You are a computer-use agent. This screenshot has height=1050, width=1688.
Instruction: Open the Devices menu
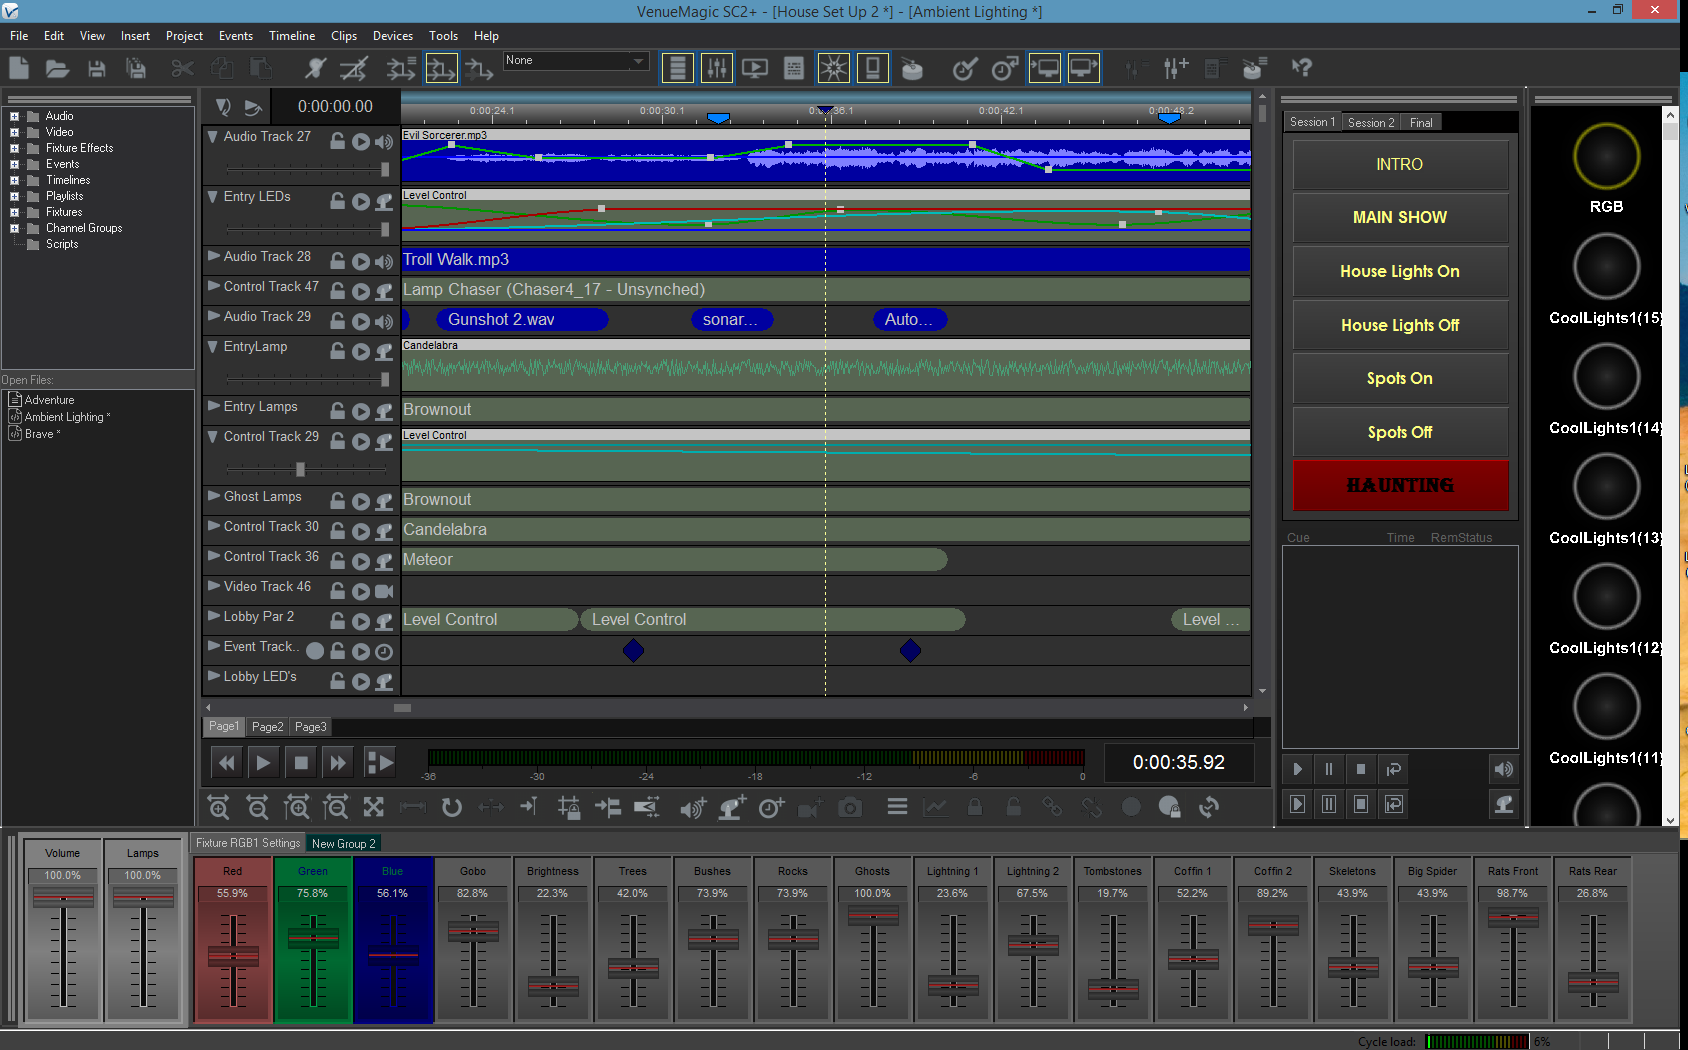(x=393, y=36)
